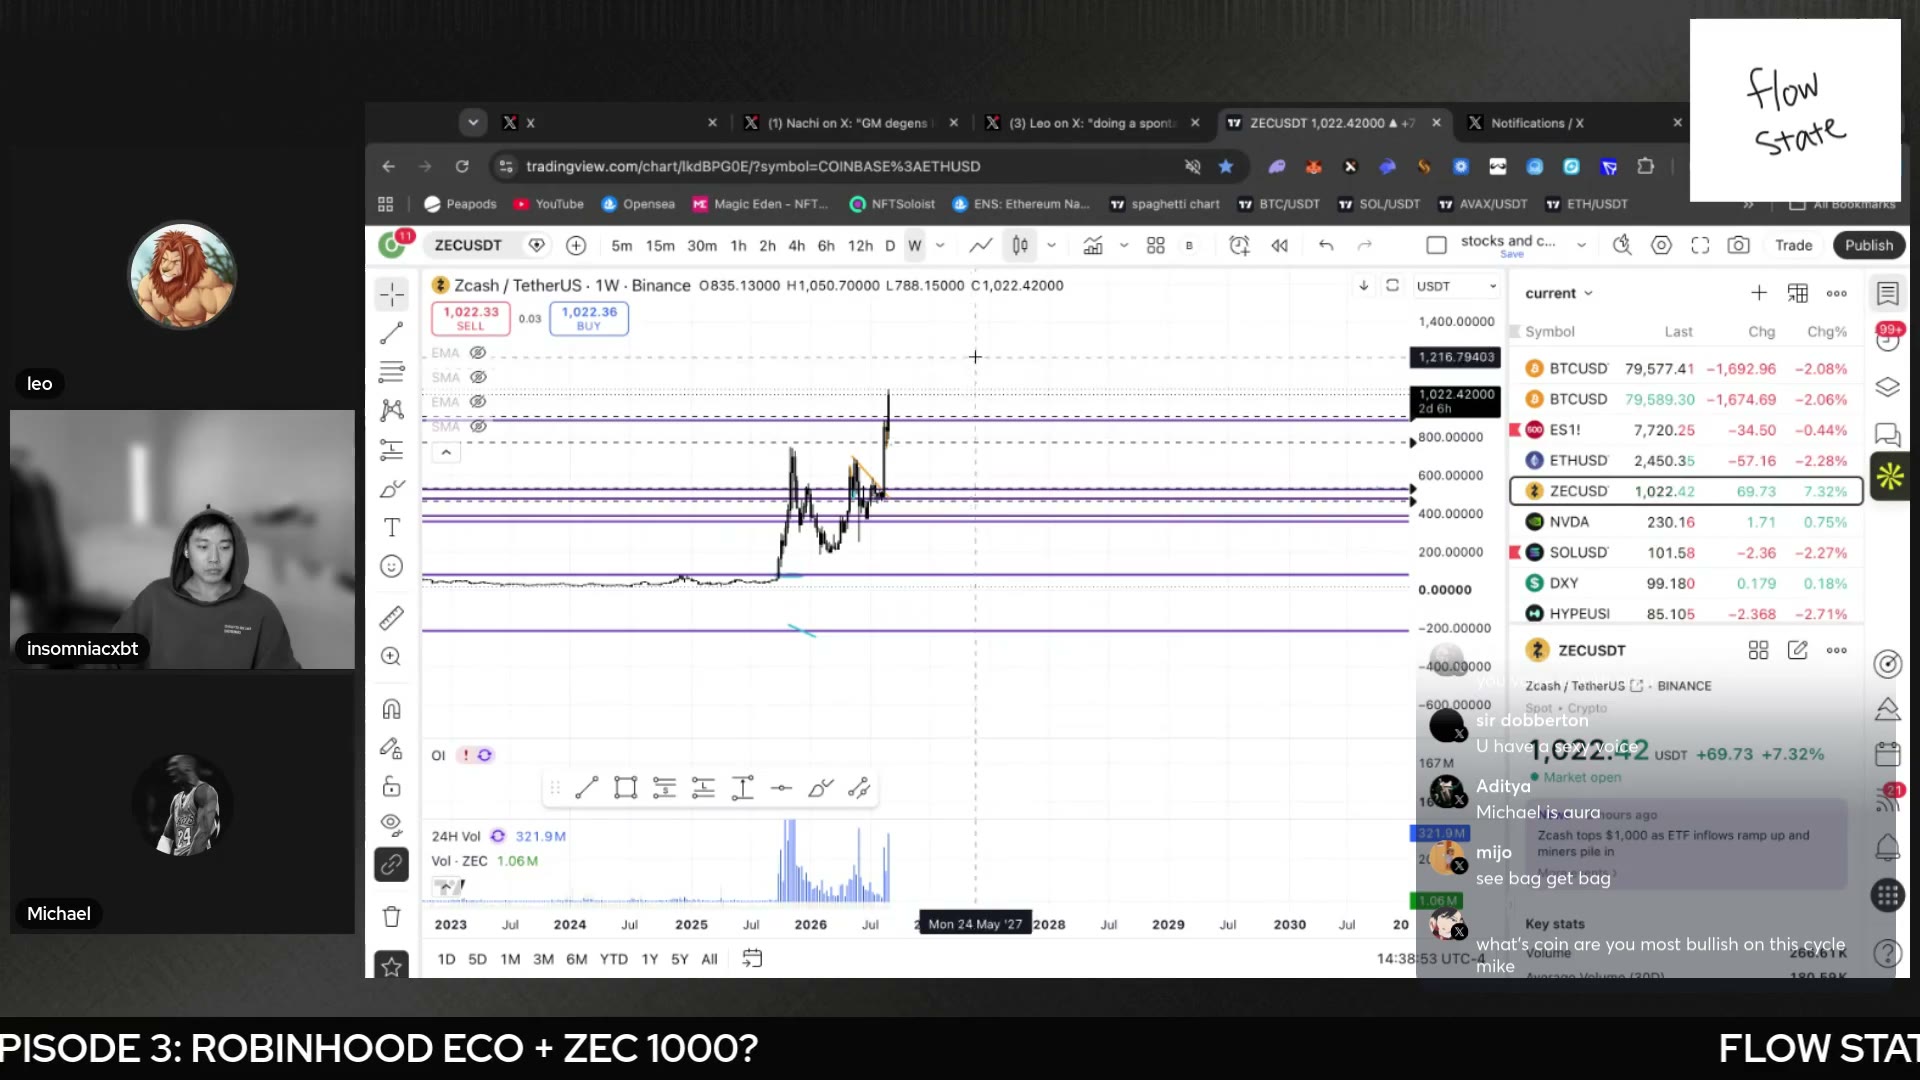Enter fullscreen mode icon

coord(1700,245)
